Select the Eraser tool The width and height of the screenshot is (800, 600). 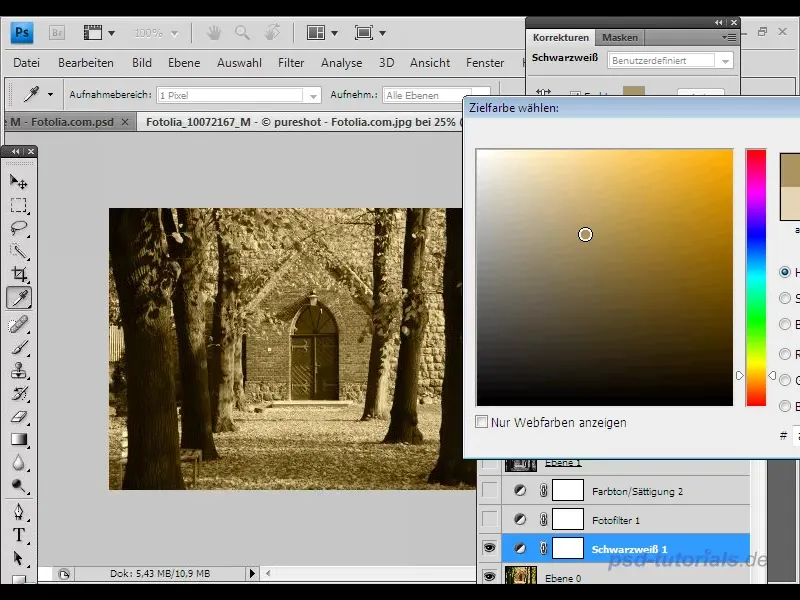click(19, 417)
